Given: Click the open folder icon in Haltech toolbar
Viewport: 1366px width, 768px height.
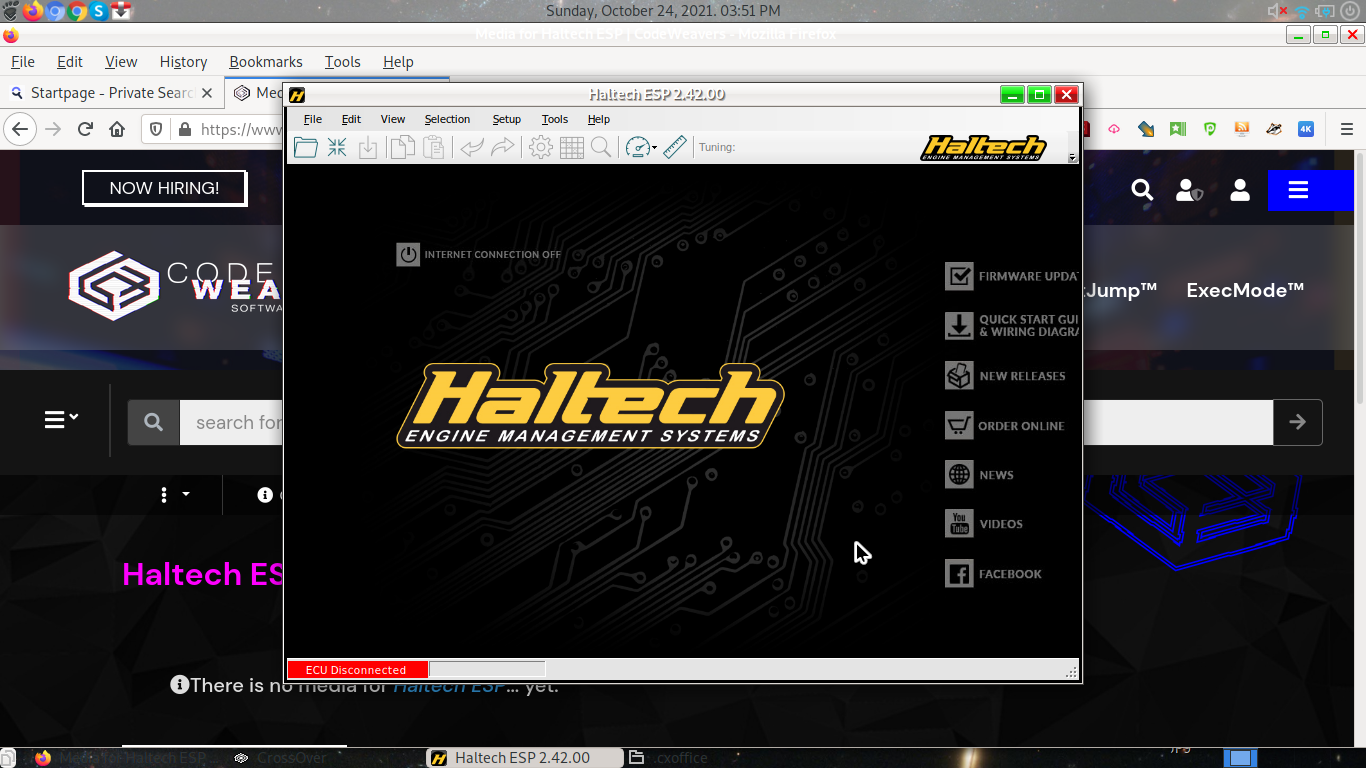Looking at the screenshot, I should coord(306,148).
